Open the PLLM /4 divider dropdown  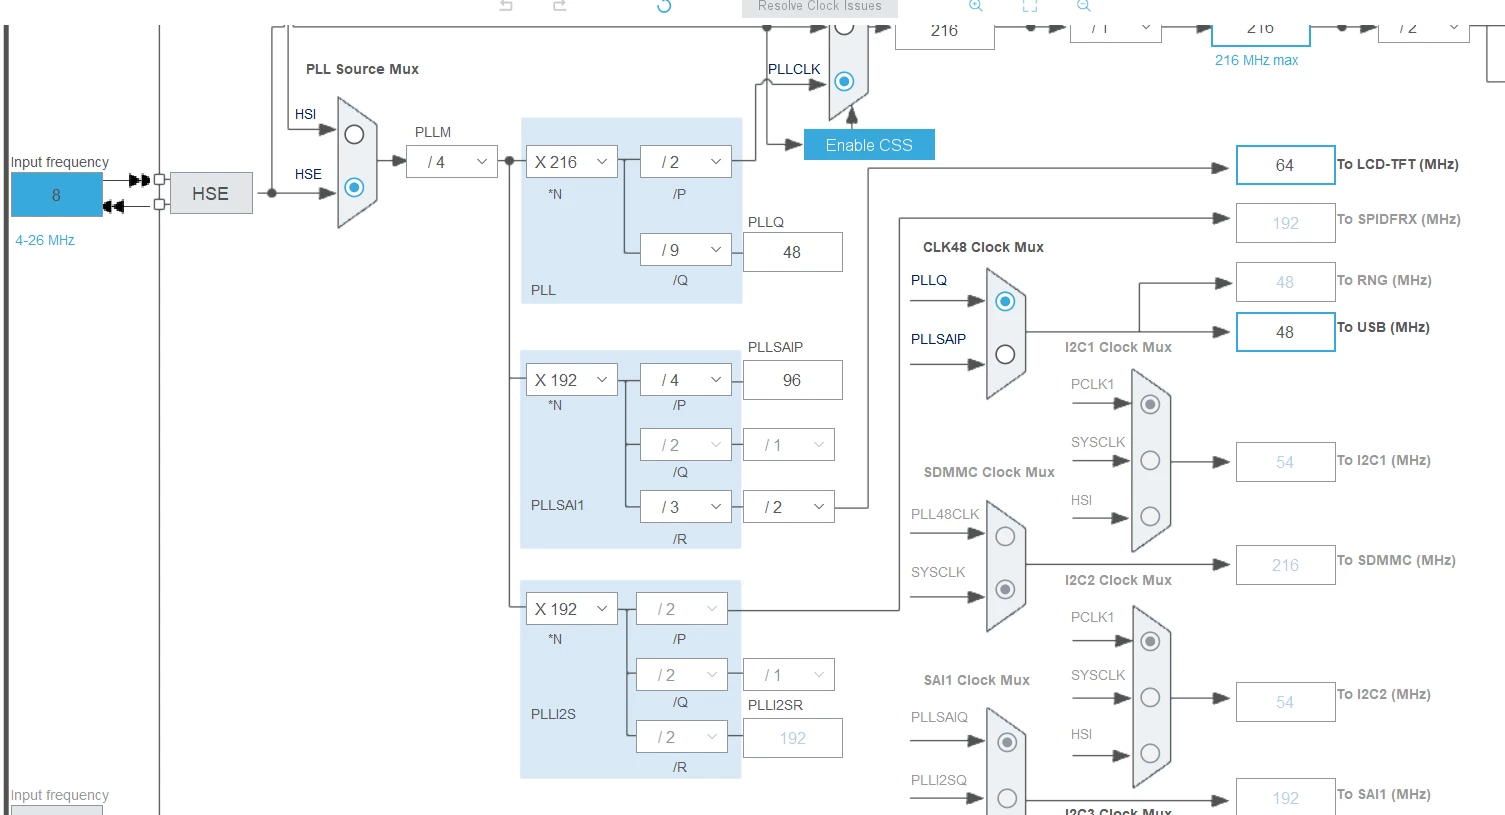pos(452,161)
